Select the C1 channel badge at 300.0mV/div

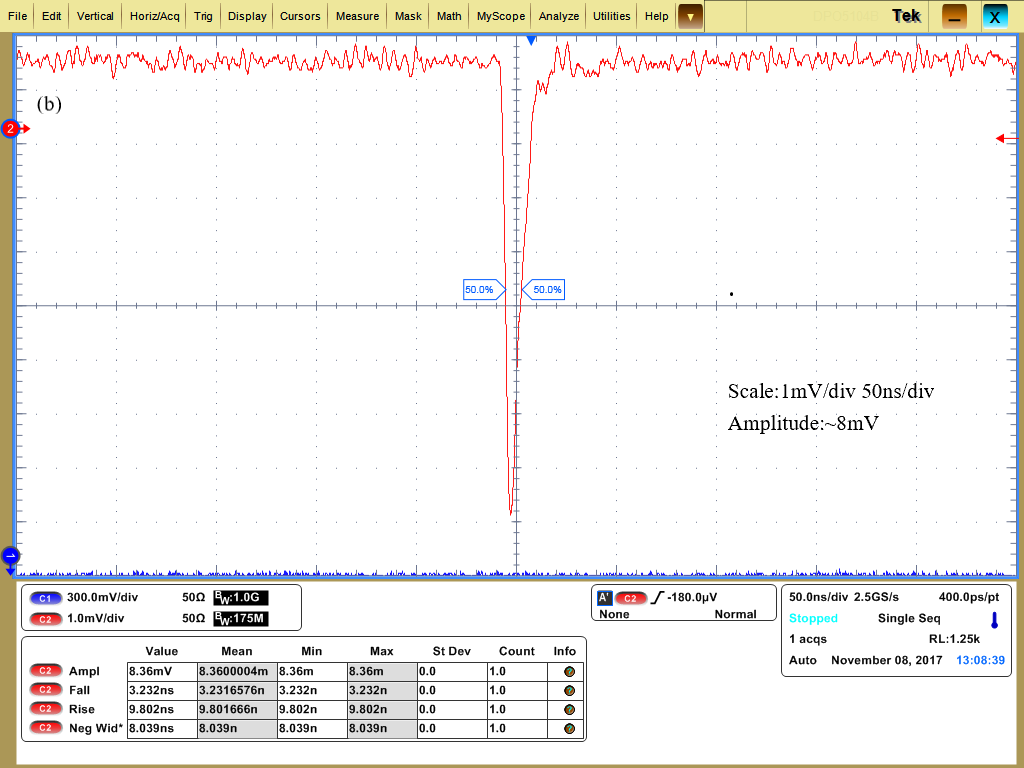click(x=45, y=598)
